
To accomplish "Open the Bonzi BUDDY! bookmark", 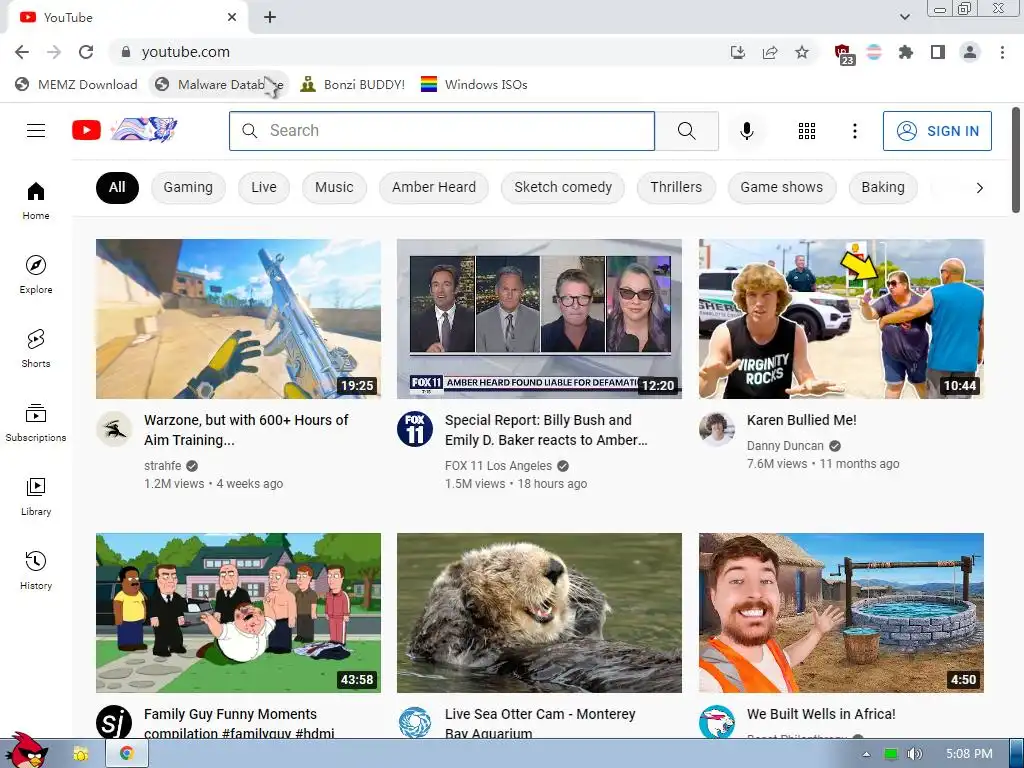I will [353, 84].
